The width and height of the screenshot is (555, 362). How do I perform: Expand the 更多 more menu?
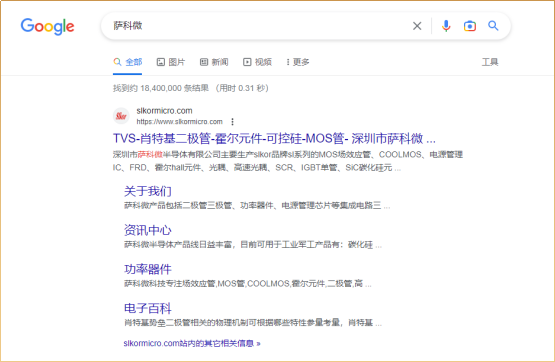[298, 62]
